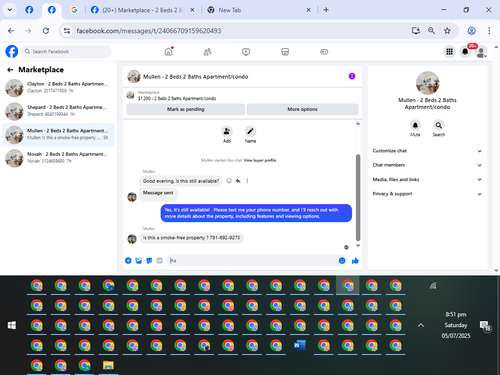Go to the Home feed icon
The image size is (500, 375).
pyautogui.click(x=169, y=52)
